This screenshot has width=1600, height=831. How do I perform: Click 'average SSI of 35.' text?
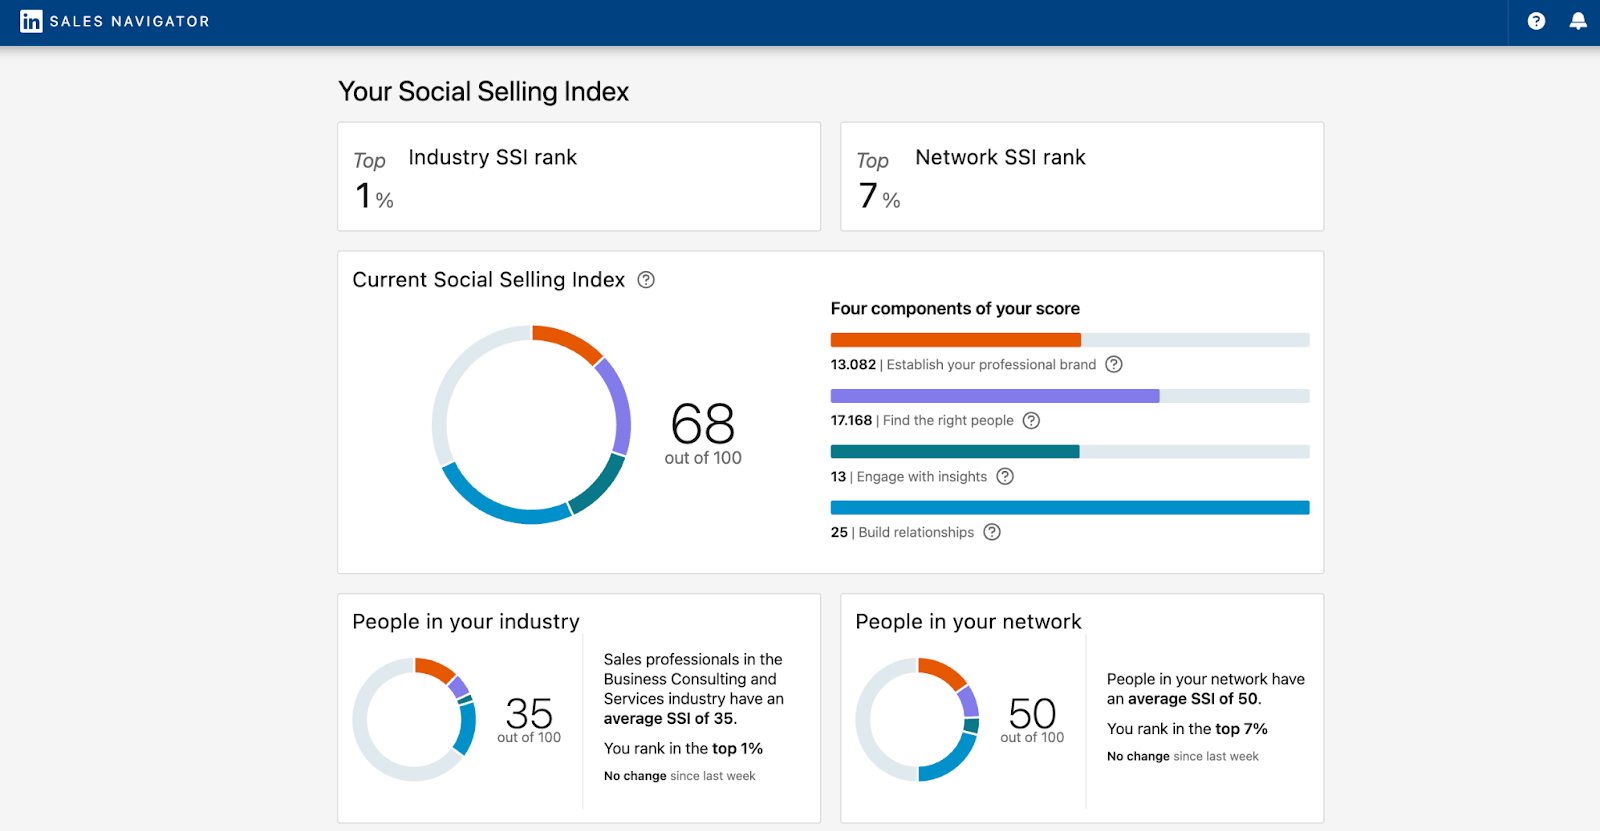[x=670, y=719]
